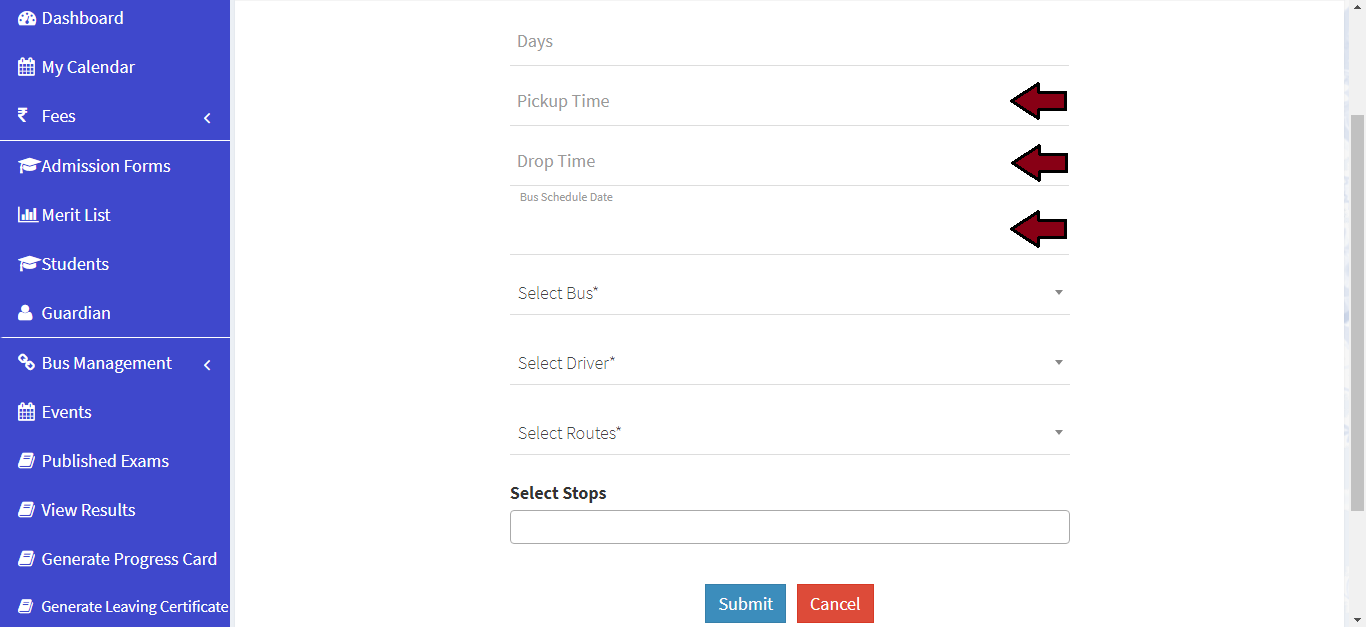Click the My Calendar icon
The width and height of the screenshot is (1366, 627).
click(x=27, y=67)
